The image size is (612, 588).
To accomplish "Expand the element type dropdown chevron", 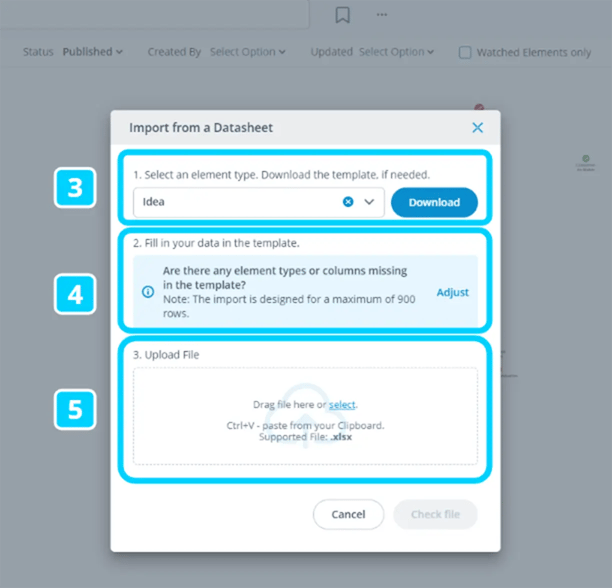I will (x=369, y=202).
